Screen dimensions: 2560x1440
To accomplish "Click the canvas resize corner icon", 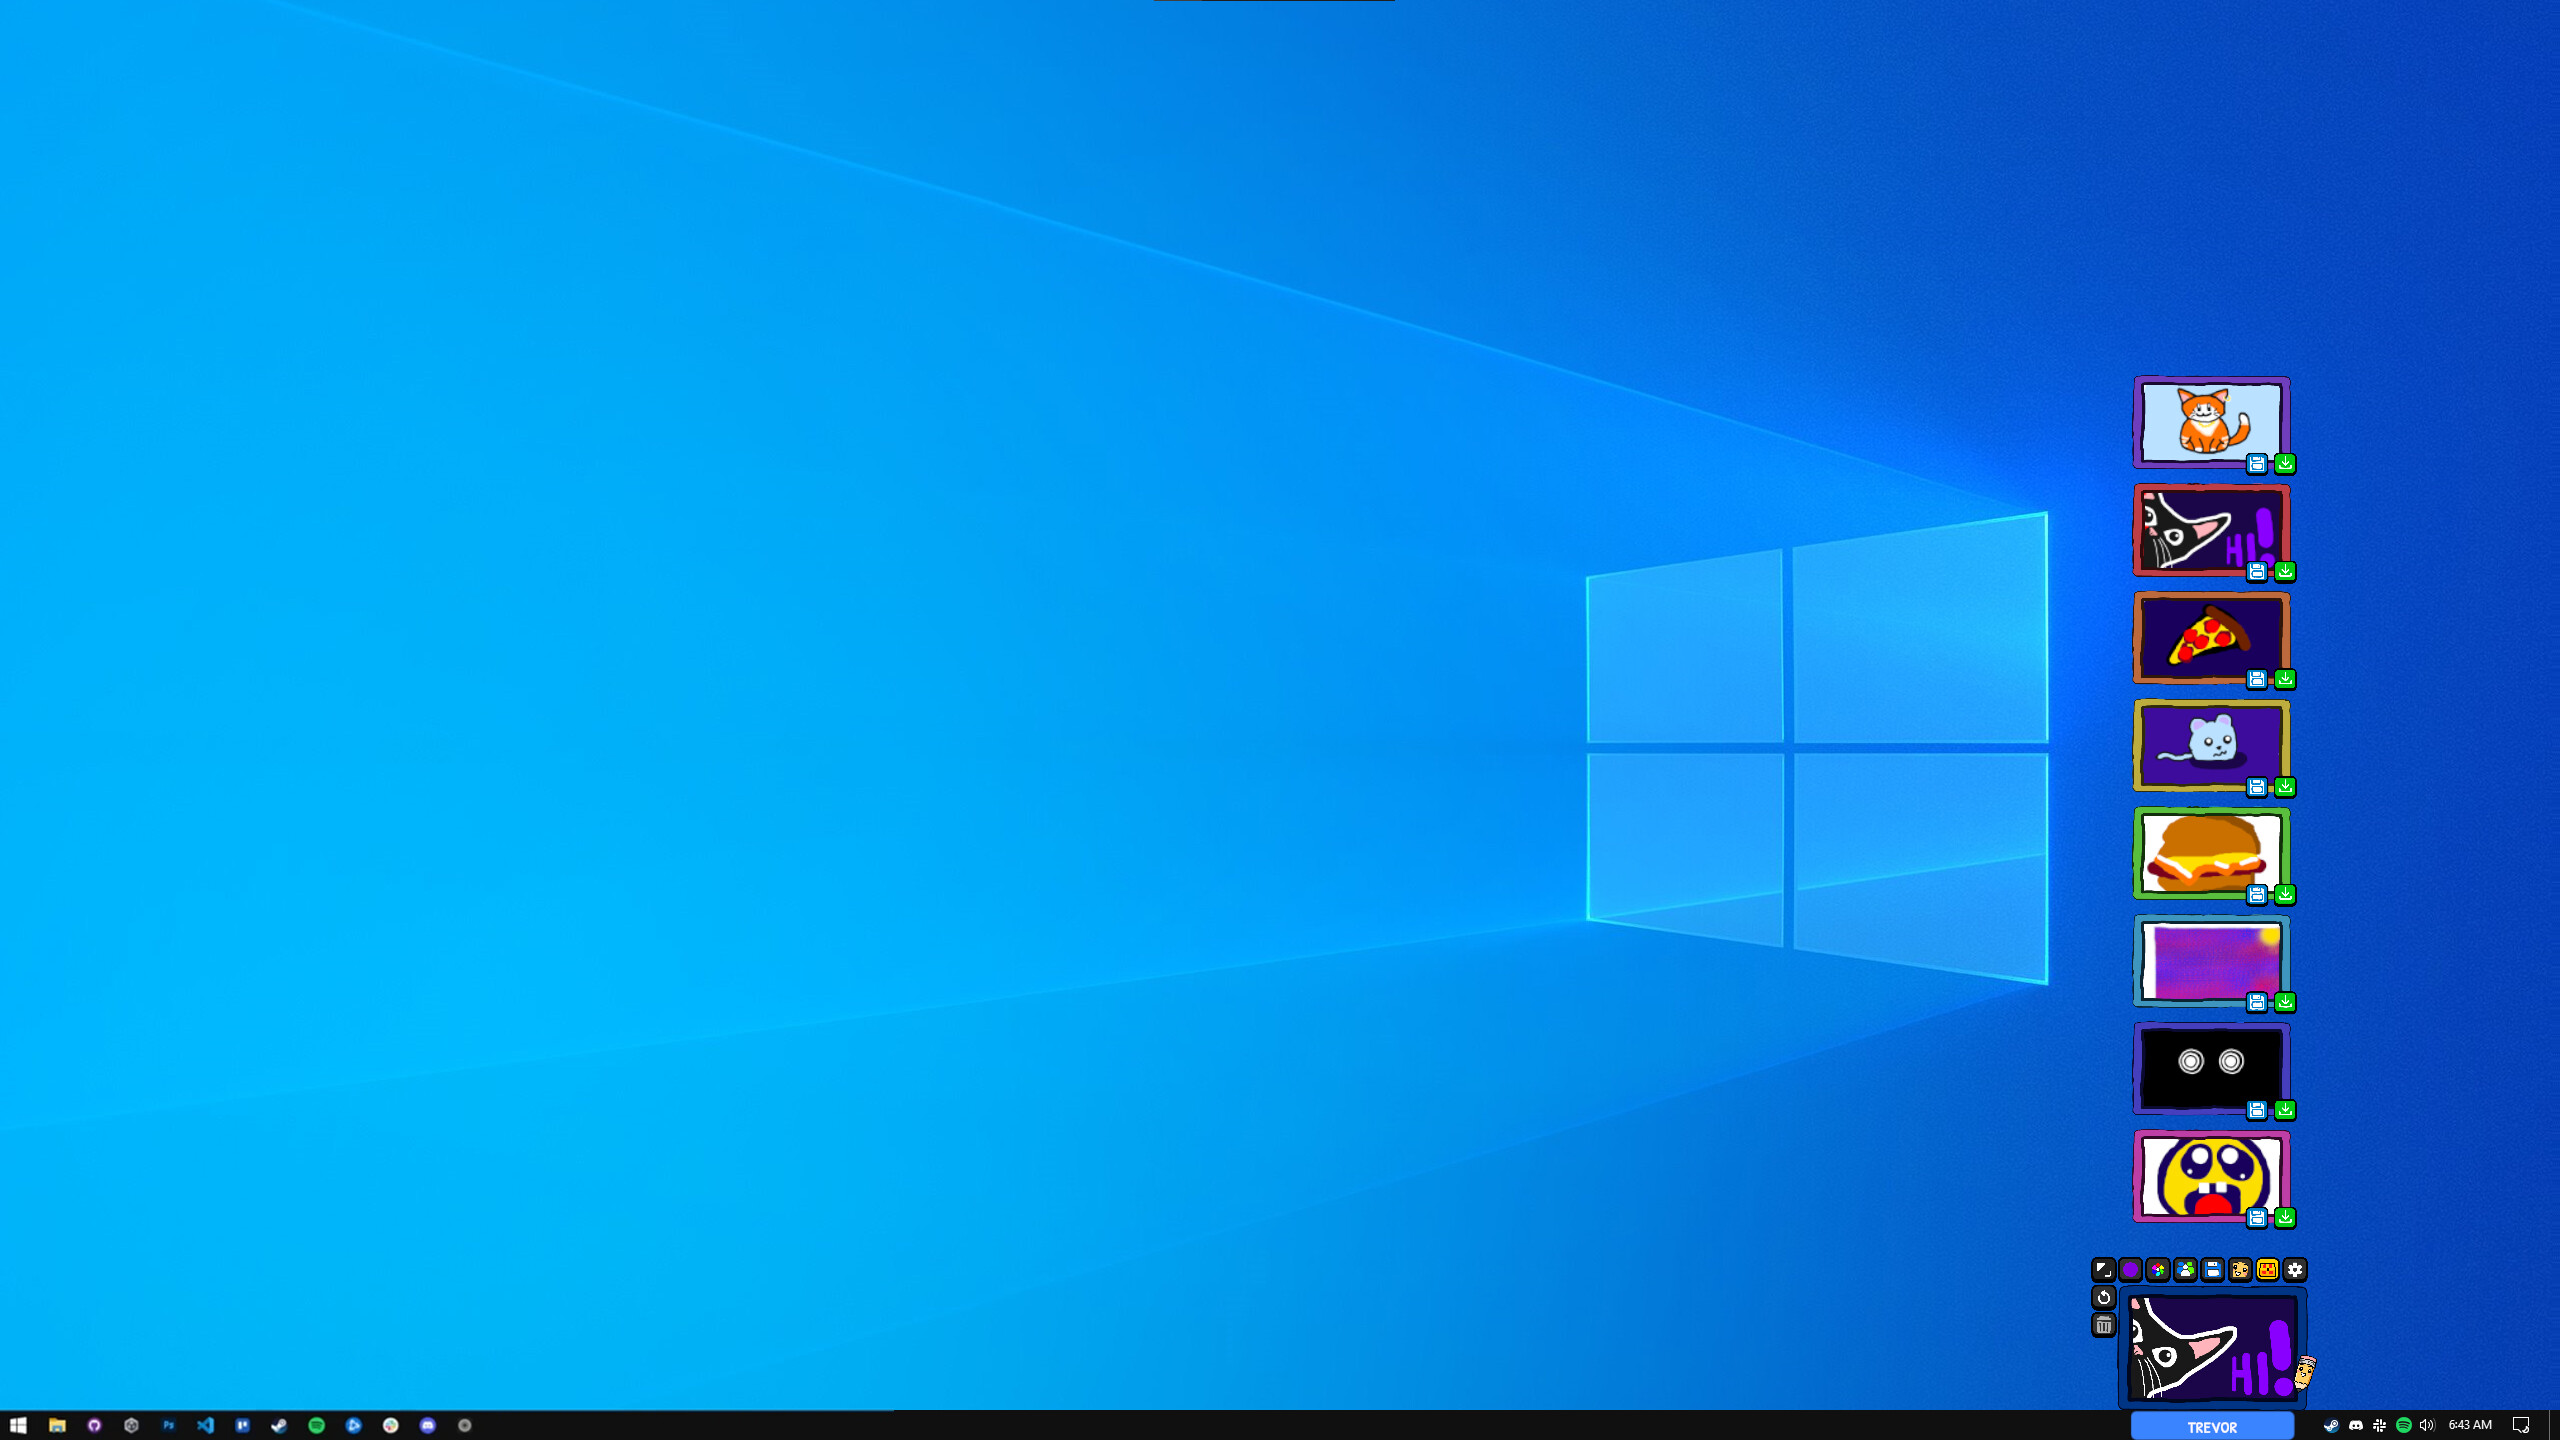I will (x=2103, y=1270).
